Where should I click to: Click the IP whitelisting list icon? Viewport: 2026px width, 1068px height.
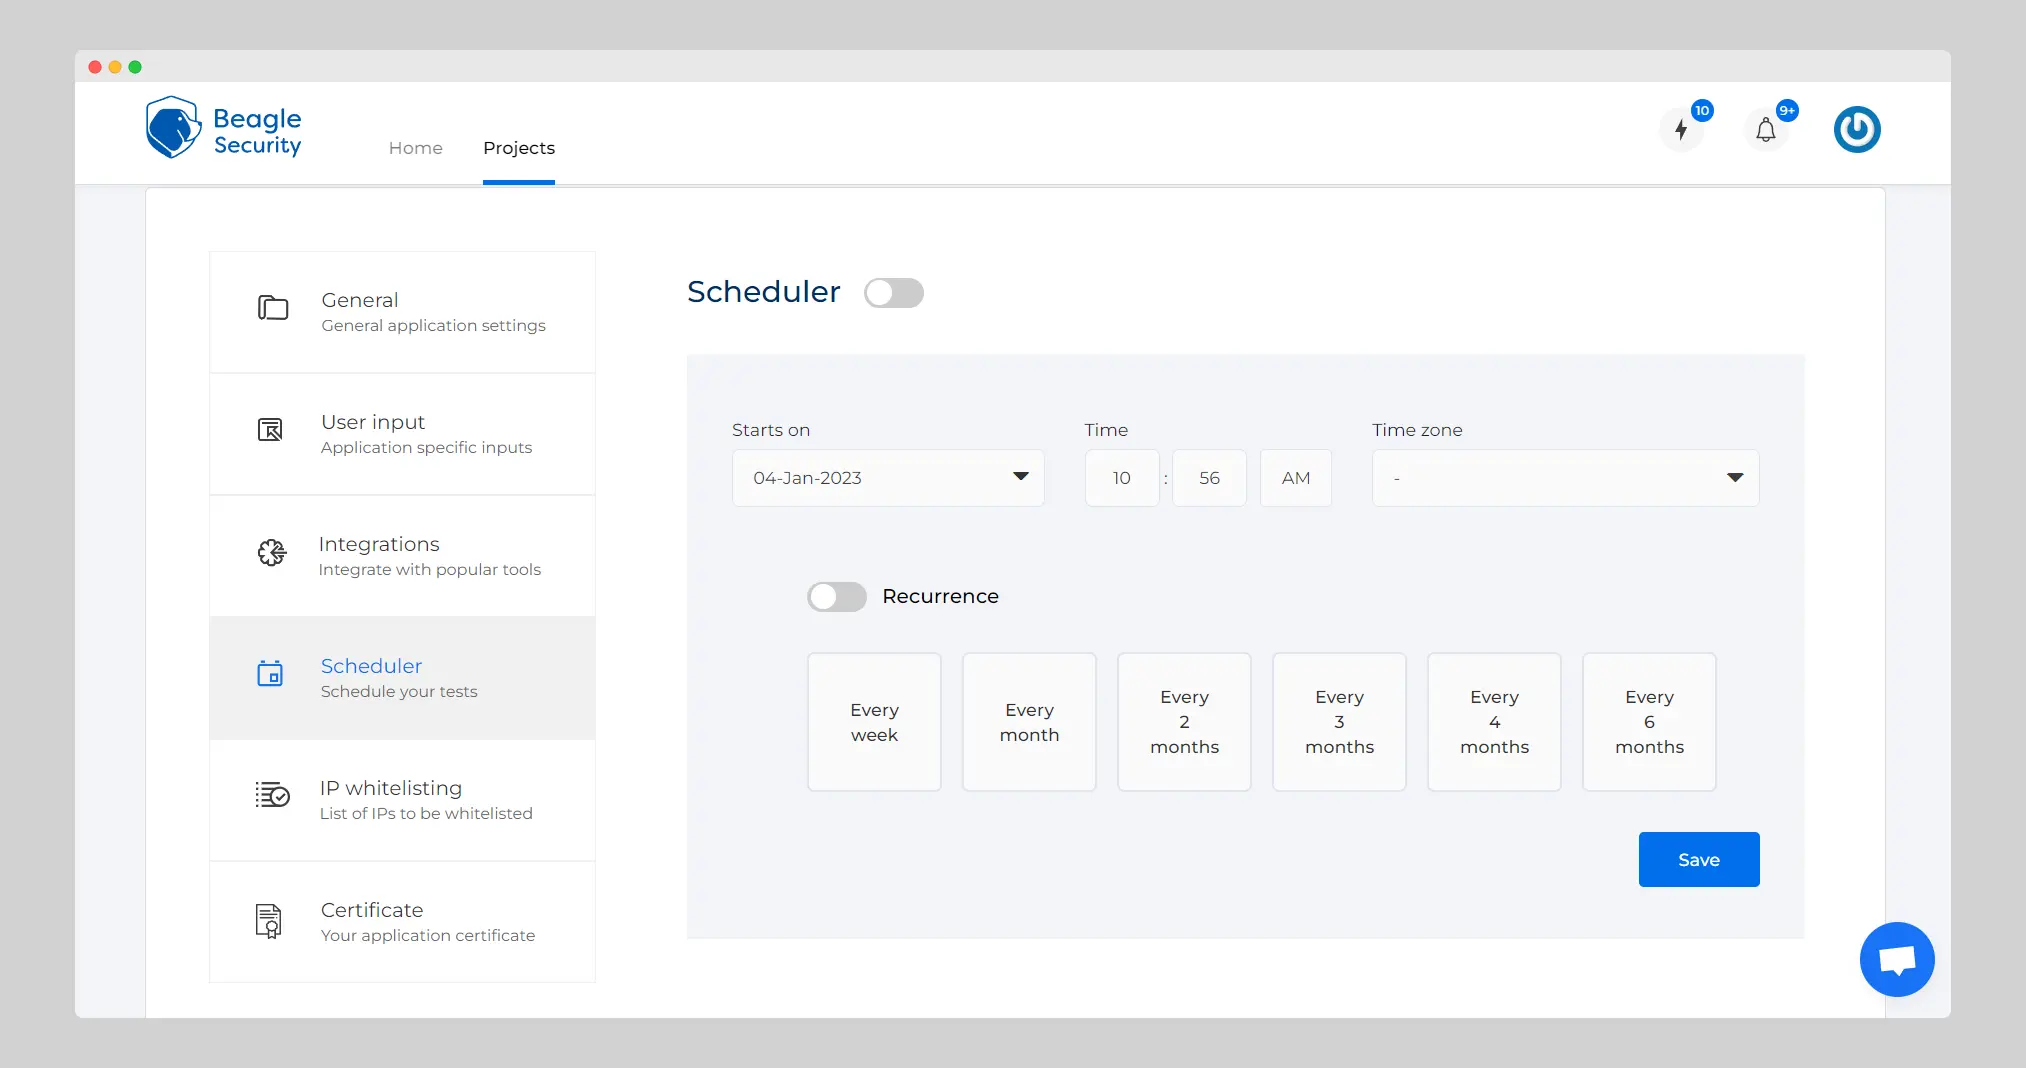pyautogui.click(x=272, y=795)
